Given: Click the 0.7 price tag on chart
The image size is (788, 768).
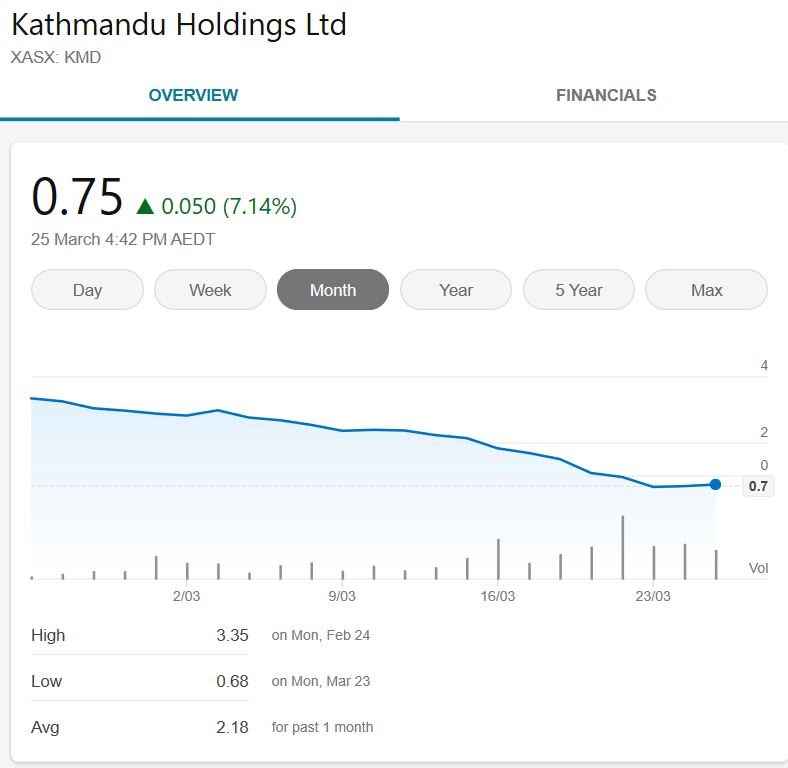Looking at the screenshot, I should coord(758,487).
